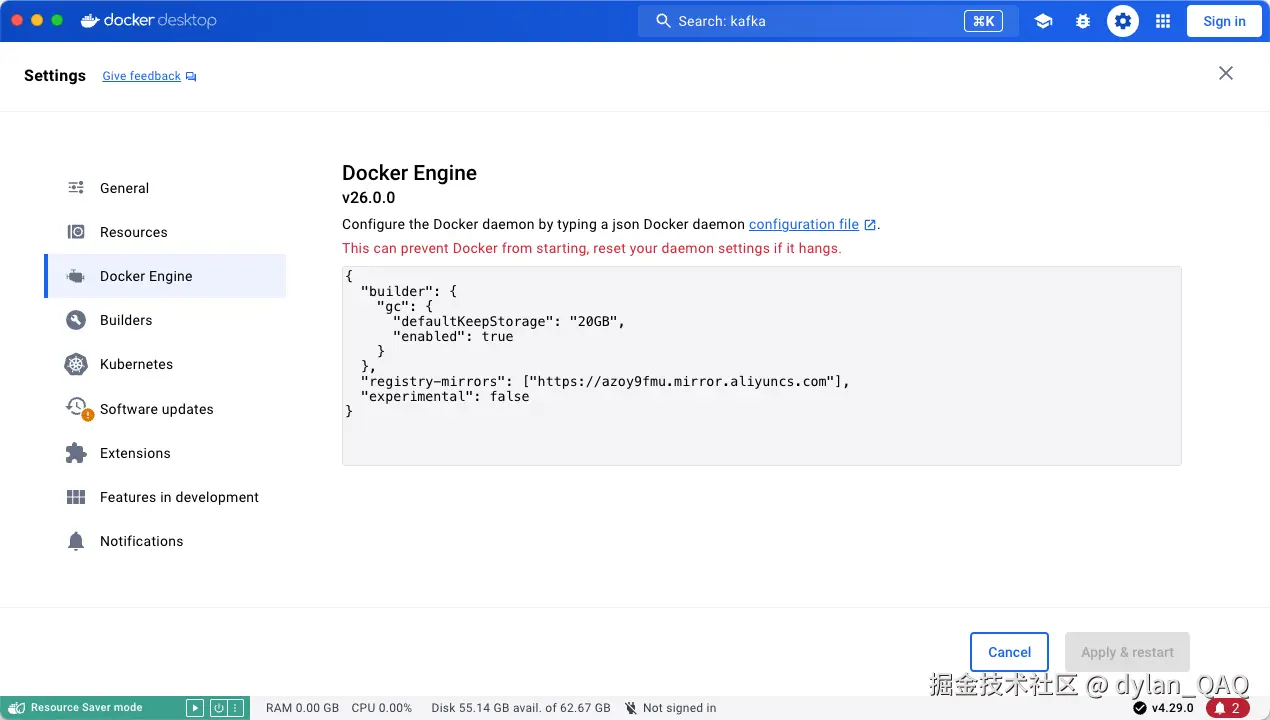
Task: Select the Software updates settings tab
Action: tap(165, 409)
